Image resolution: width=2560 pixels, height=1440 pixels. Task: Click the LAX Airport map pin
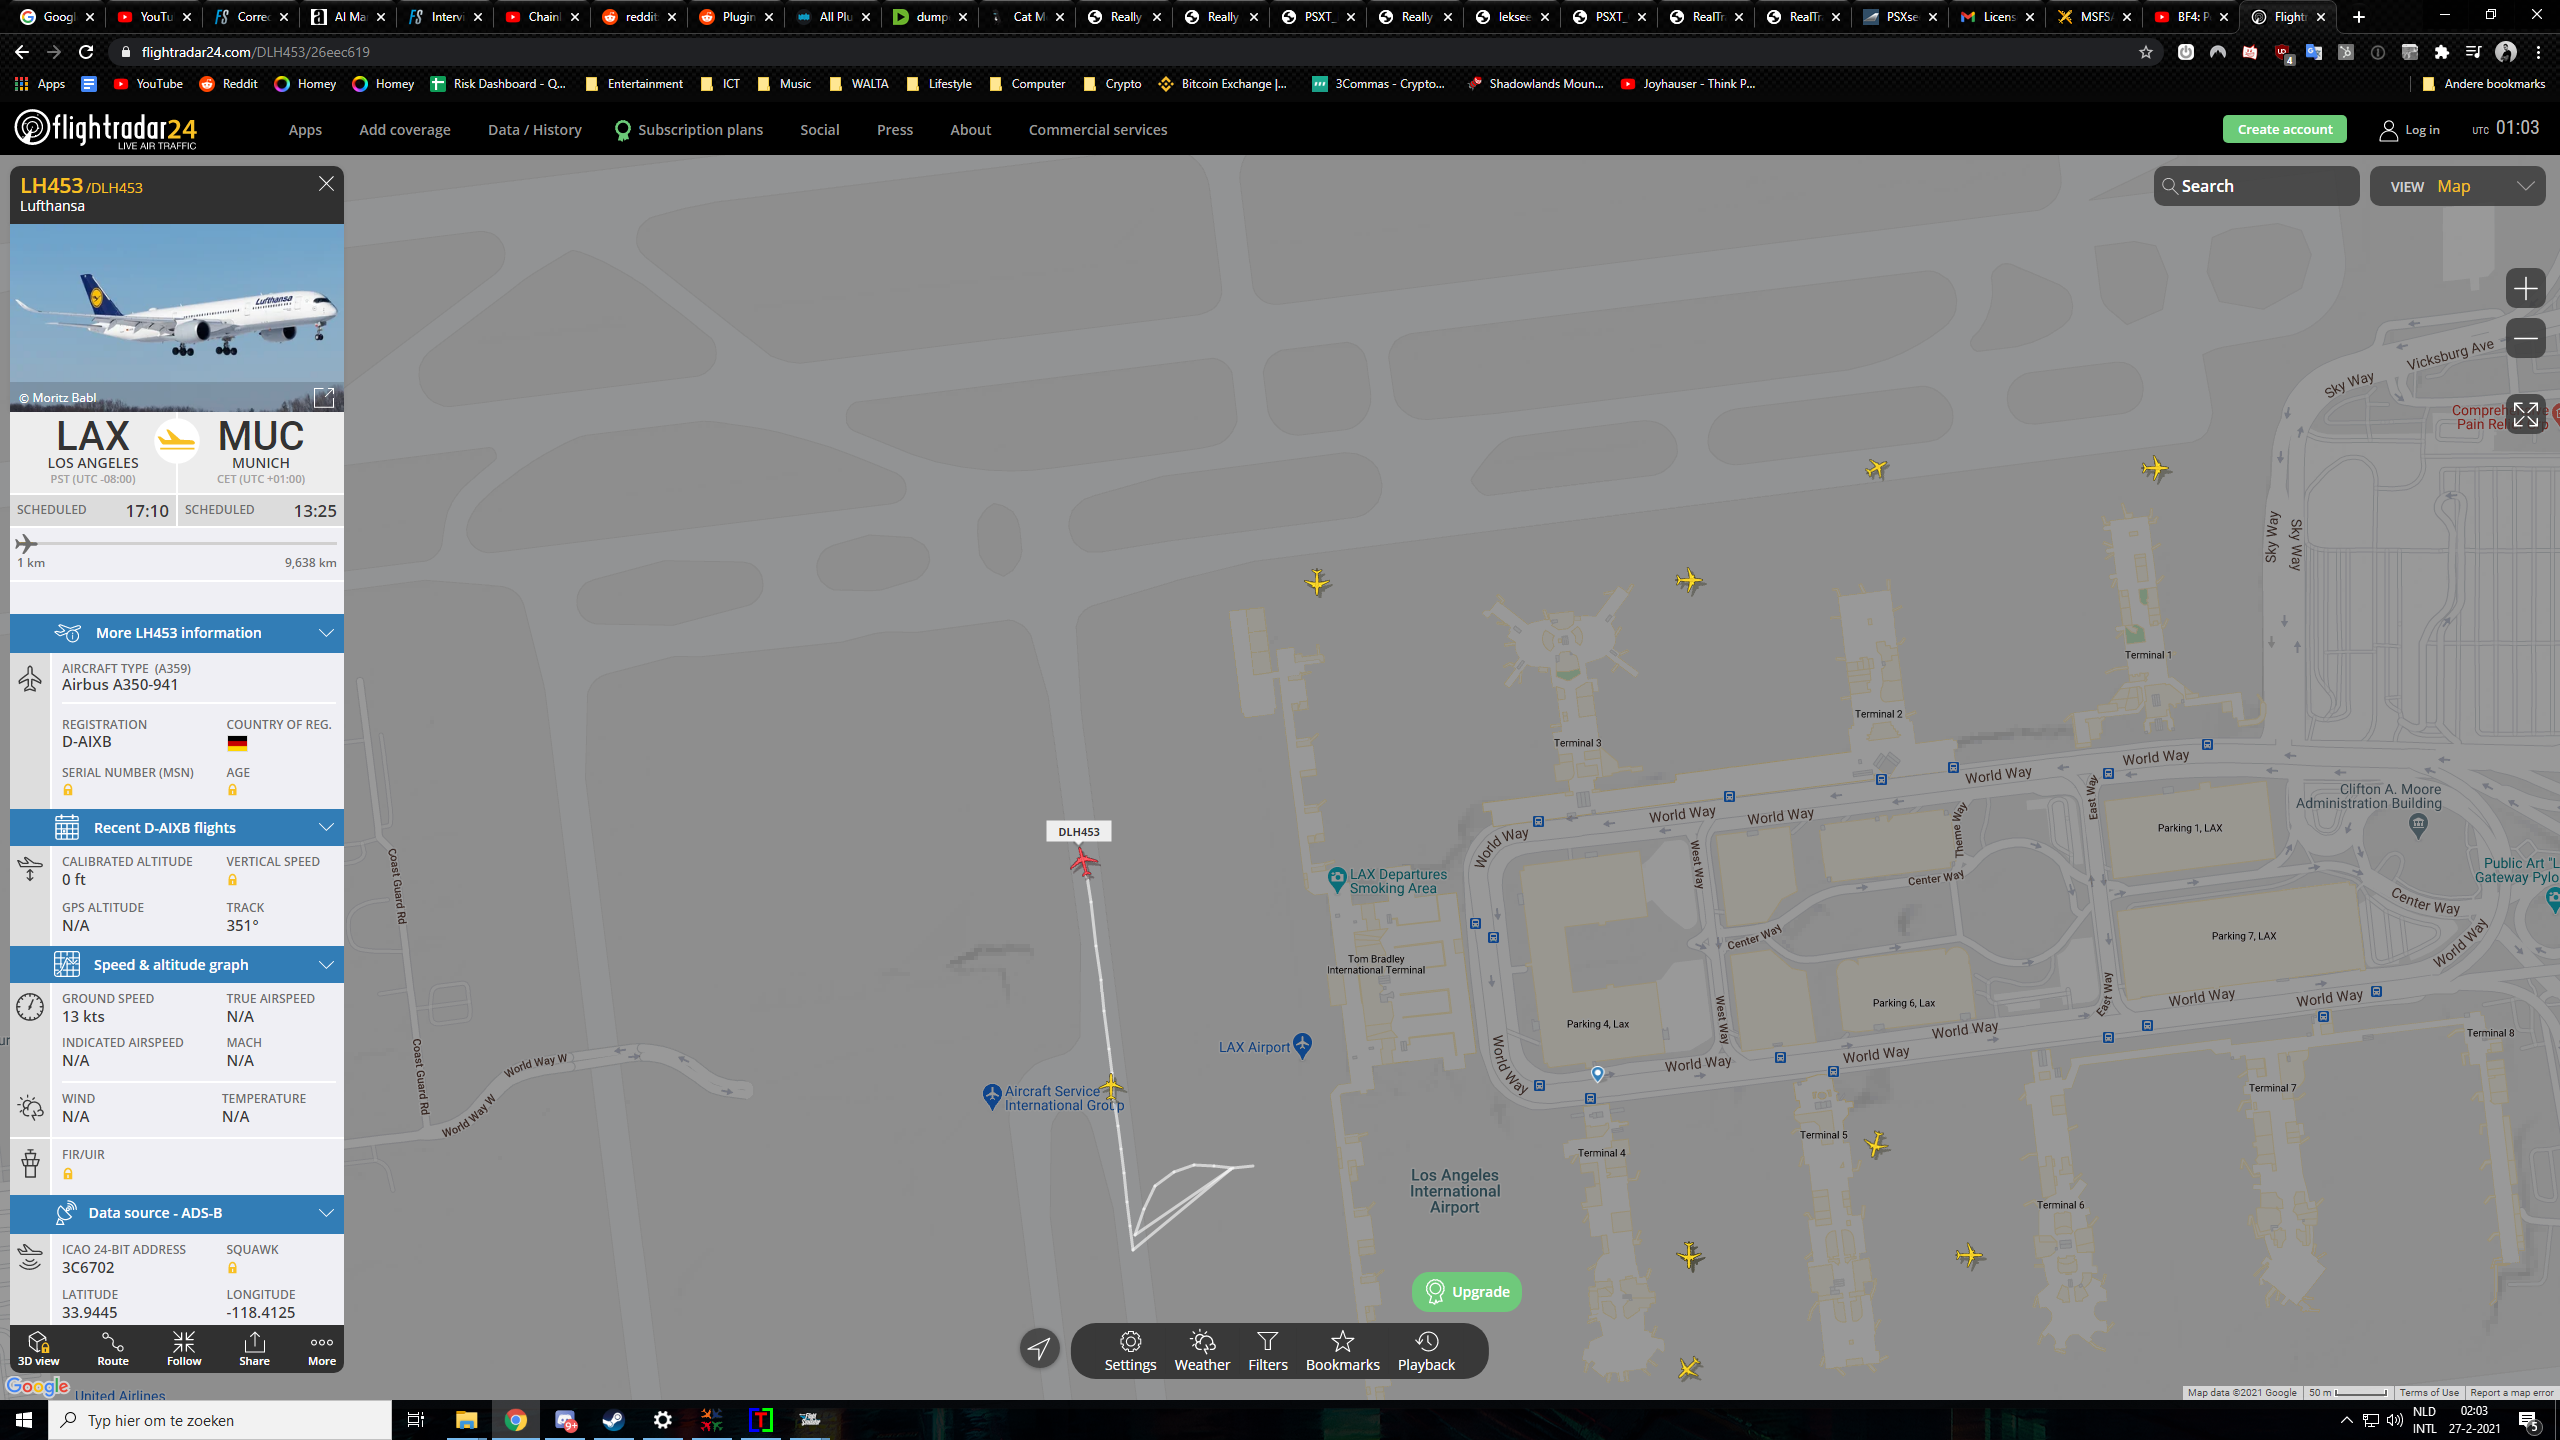pyautogui.click(x=1302, y=1045)
